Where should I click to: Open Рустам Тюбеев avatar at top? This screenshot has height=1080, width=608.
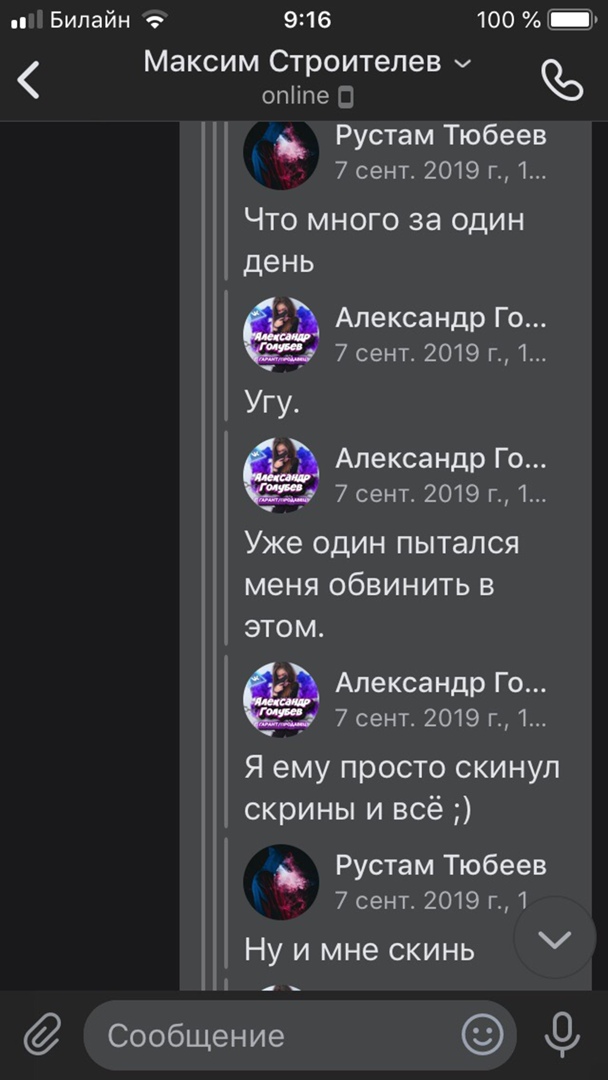click(x=281, y=153)
